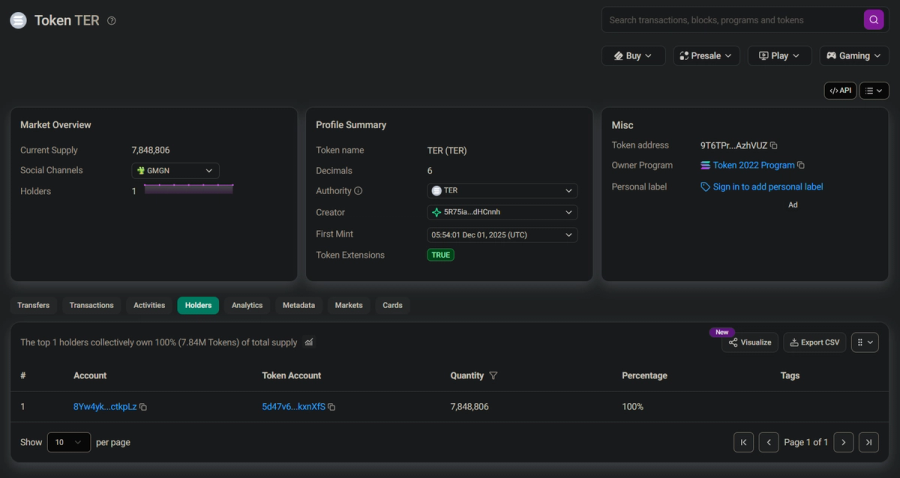Expand the GMGN social channels dropdown
The height and width of the screenshot is (478, 900).
pos(175,171)
